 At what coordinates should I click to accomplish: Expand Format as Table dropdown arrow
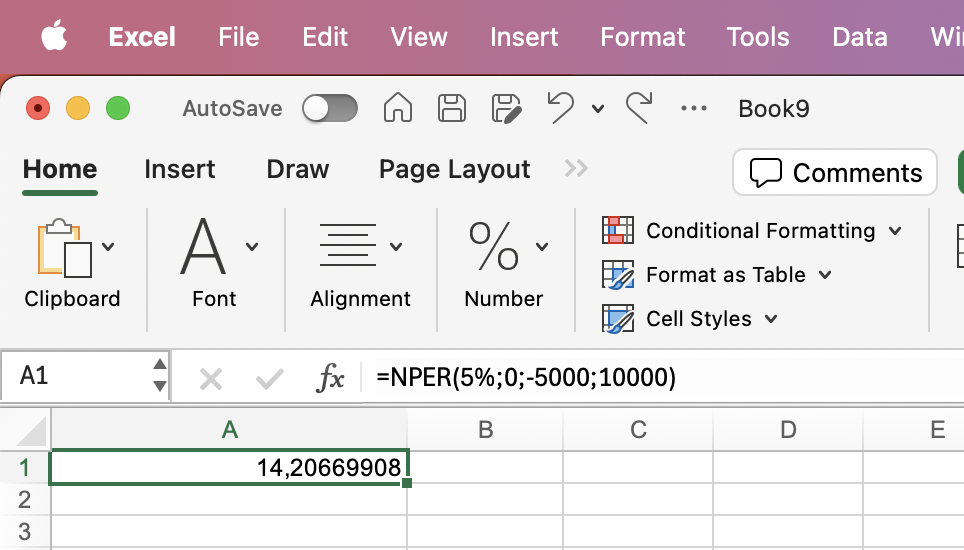tap(825, 275)
